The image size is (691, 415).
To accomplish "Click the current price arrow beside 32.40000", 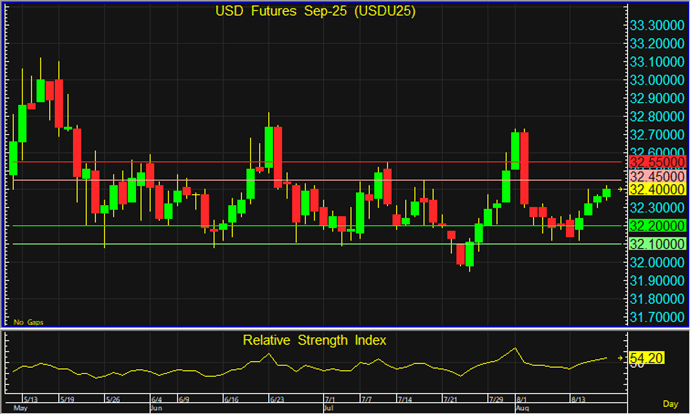I will pyautogui.click(x=621, y=188).
